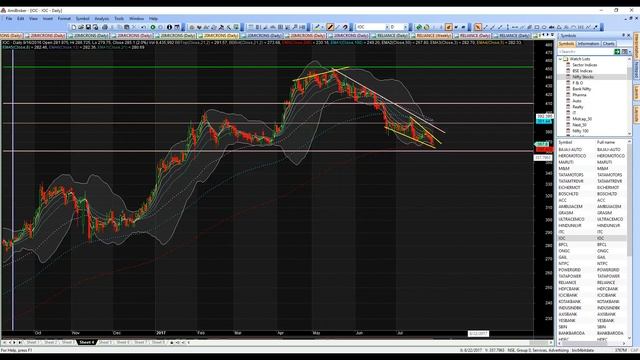Select RELIANCE in symbol list
This screenshot has height=360, width=640.
pyautogui.click(x=567, y=282)
